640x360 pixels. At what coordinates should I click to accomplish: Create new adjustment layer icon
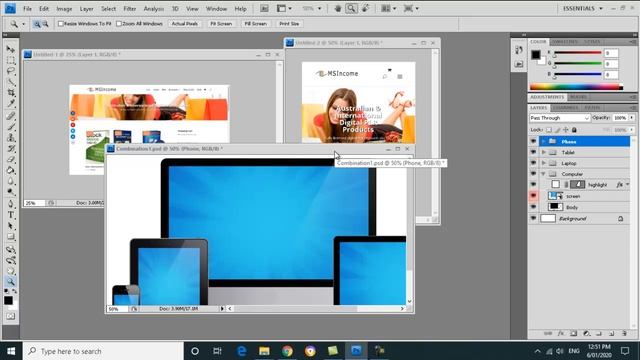point(586,333)
